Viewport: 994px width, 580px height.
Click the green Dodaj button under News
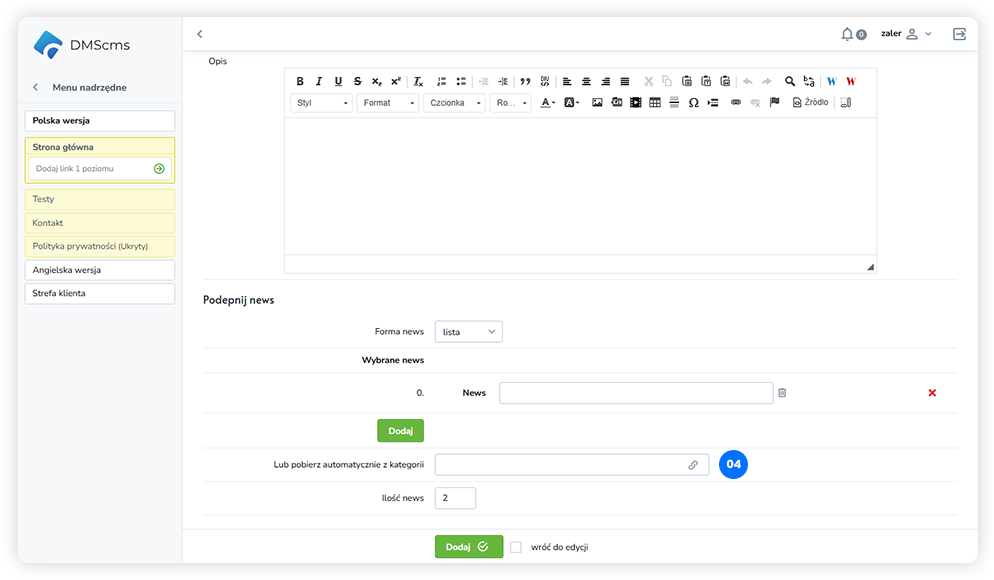click(400, 431)
